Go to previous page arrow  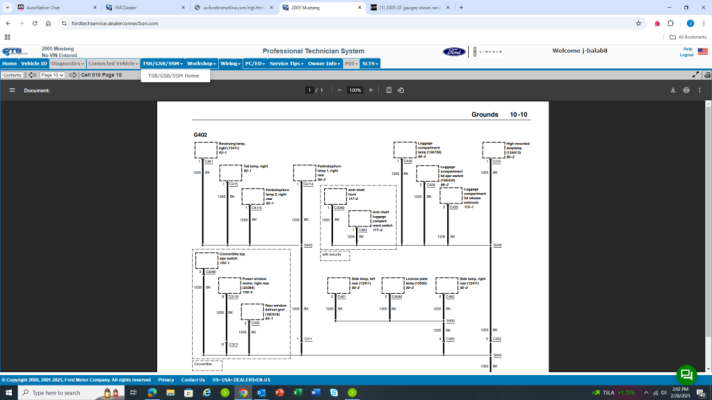[x=32, y=75]
